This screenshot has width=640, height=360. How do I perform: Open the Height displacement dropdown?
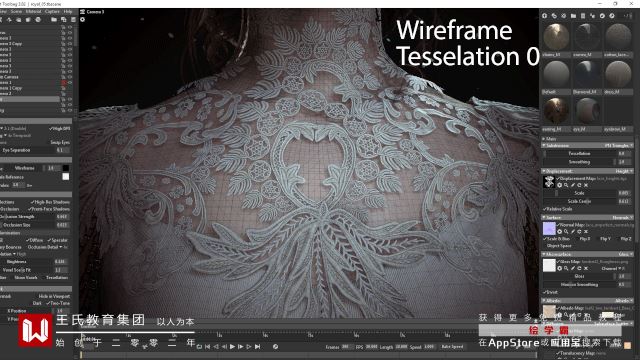[624, 171]
